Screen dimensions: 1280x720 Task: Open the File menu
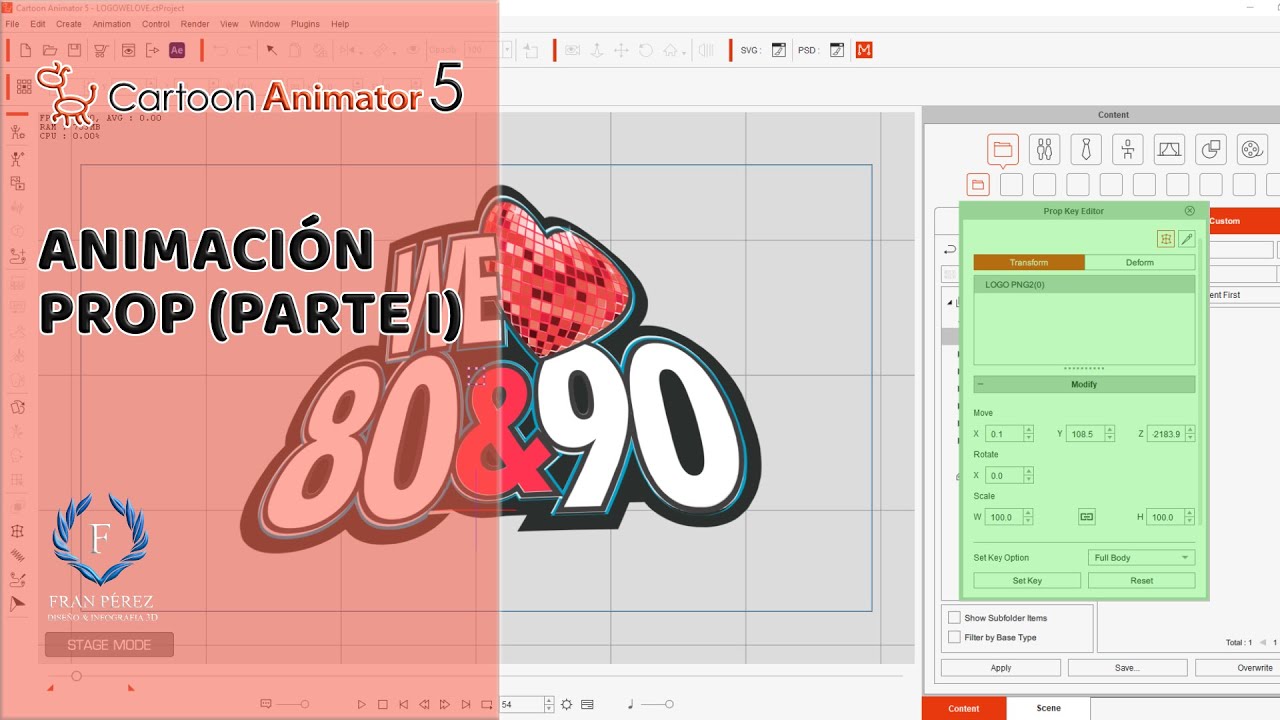click(x=13, y=24)
